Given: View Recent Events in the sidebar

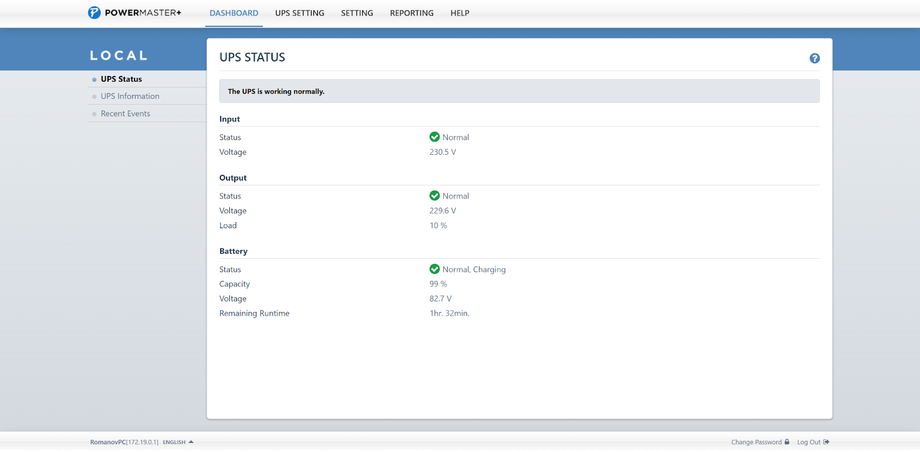Looking at the screenshot, I should pos(125,114).
